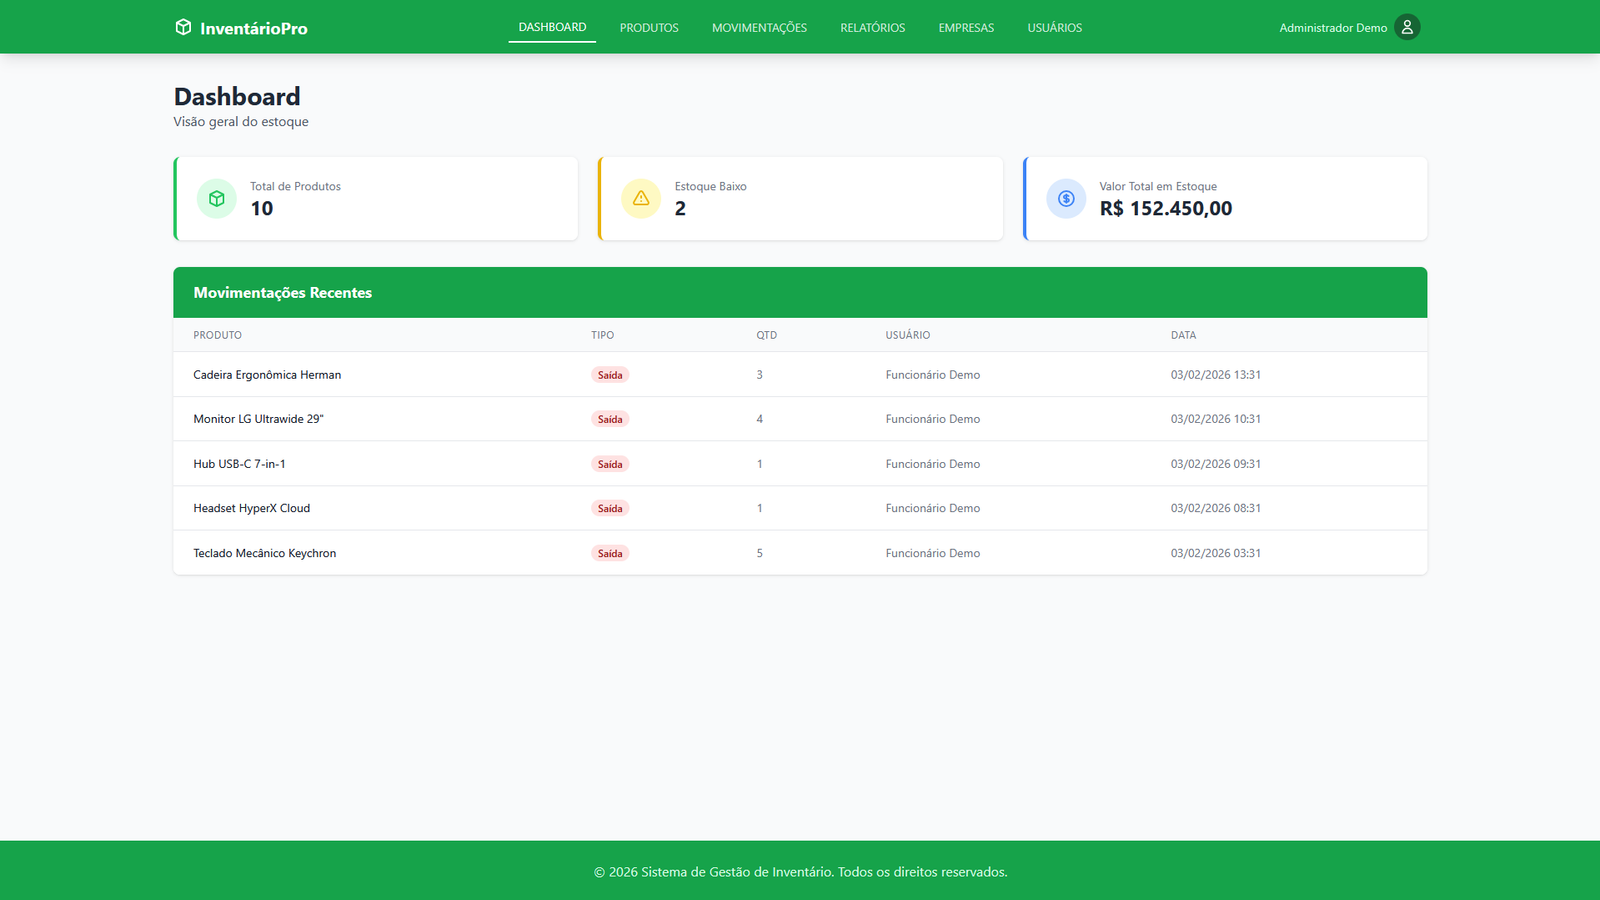The height and width of the screenshot is (900, 1600).
Task: Click Administrador Demo in the top bar
Action: pyautogui.click(x=1332, y=28)
